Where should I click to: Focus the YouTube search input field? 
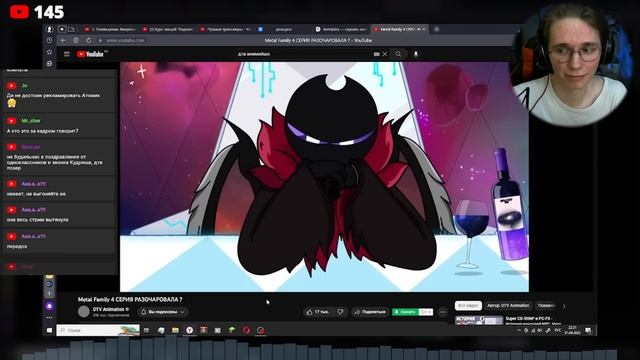pos(302,54)
